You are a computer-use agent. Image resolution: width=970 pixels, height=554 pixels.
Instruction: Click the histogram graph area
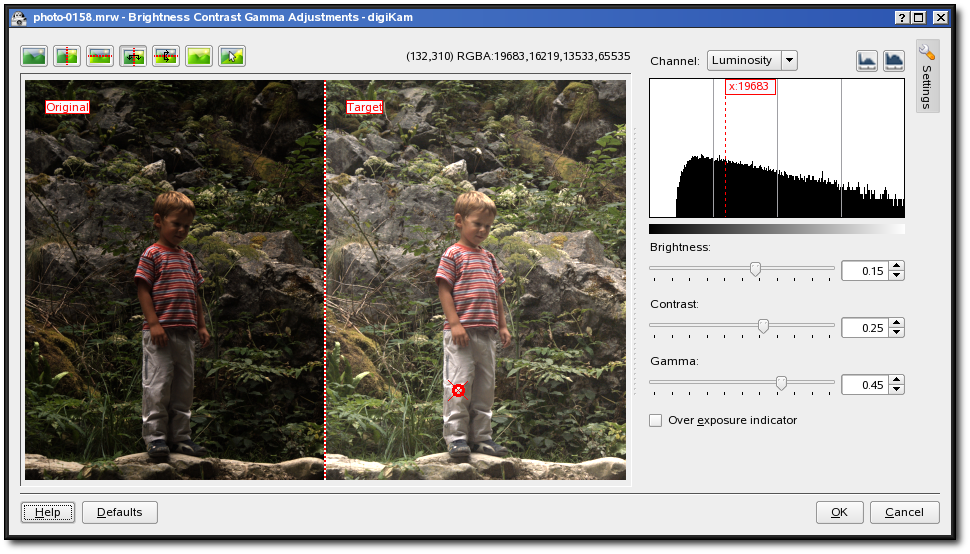click(x=777, y=148)
